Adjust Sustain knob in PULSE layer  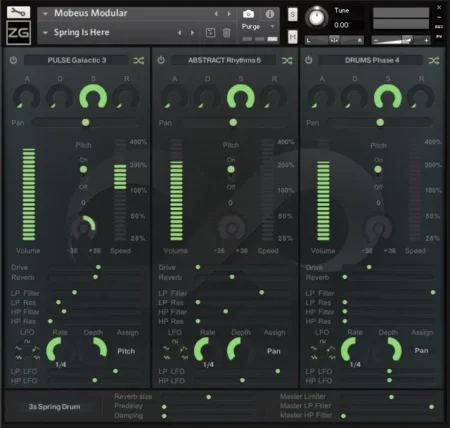(93, 97)
